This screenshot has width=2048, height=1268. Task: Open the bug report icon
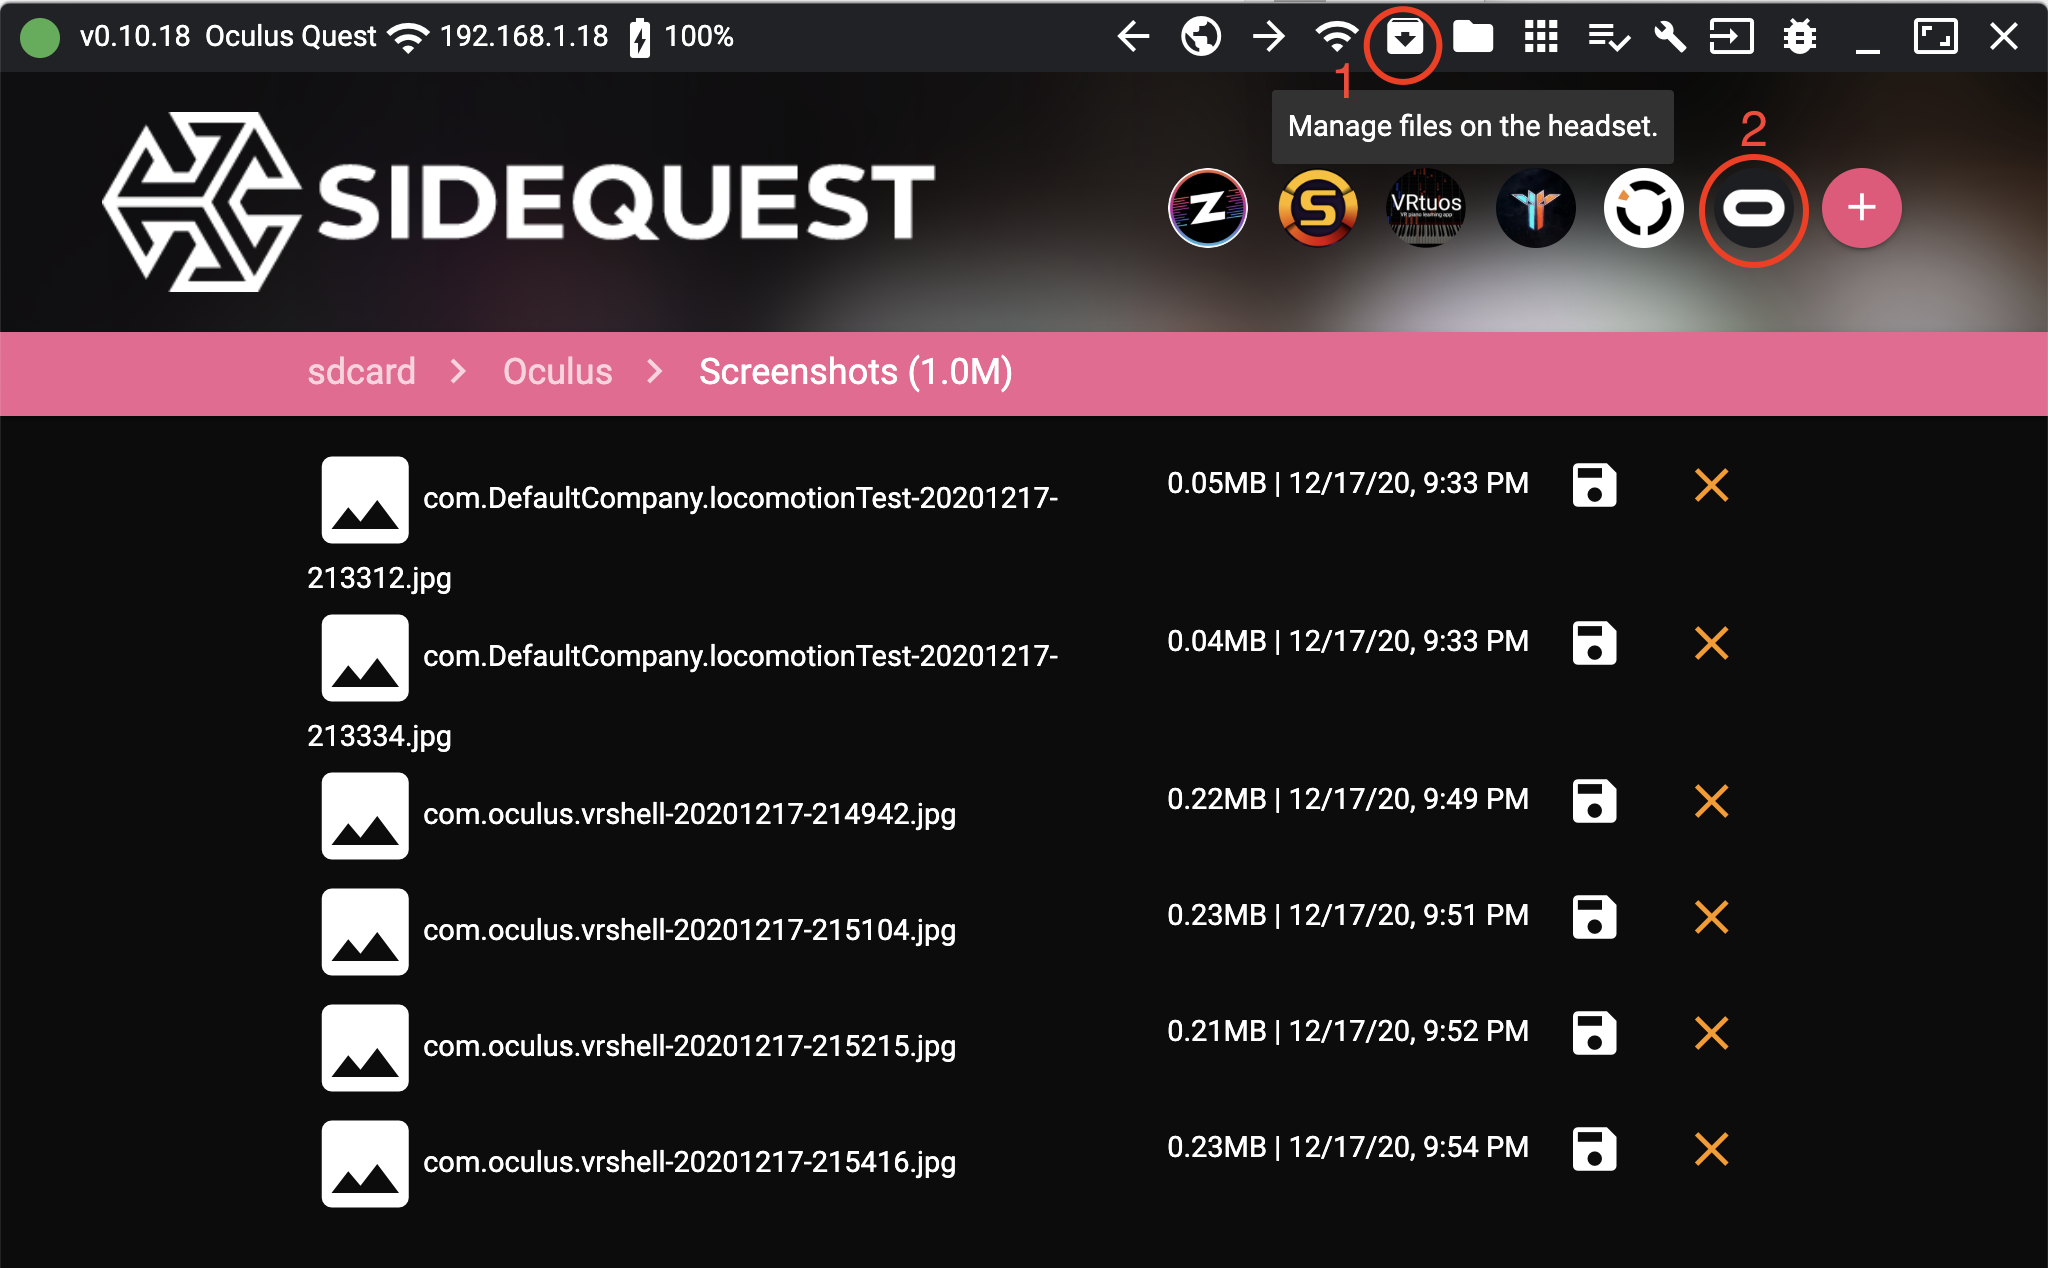click(1799, 37)
